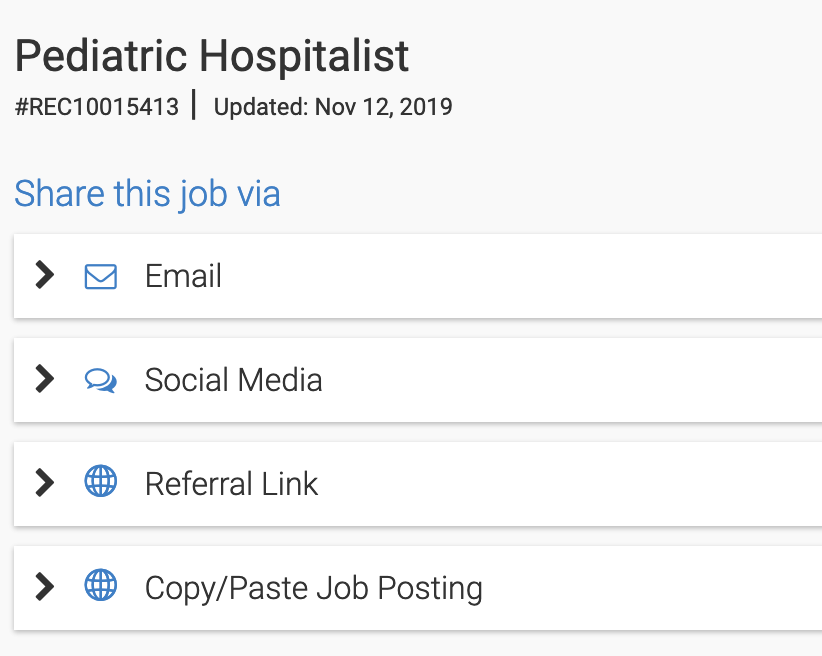Click the globe icon beside Copy/Paste Job Posting
The image size is (822, 656).
[x=101, y=587]
